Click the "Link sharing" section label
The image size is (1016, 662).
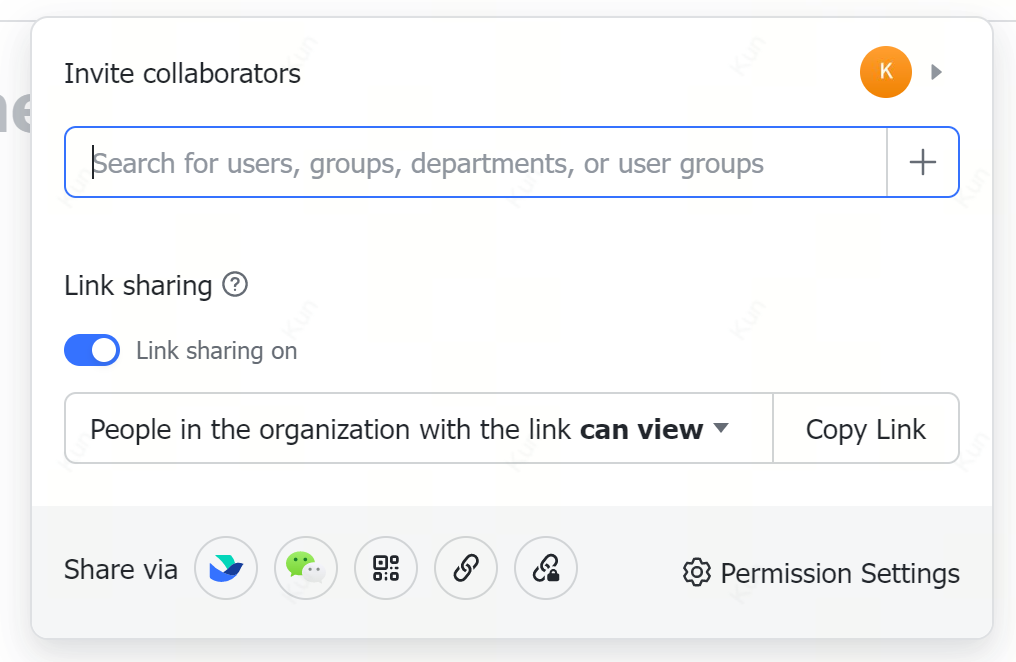[x=138, y=286]
